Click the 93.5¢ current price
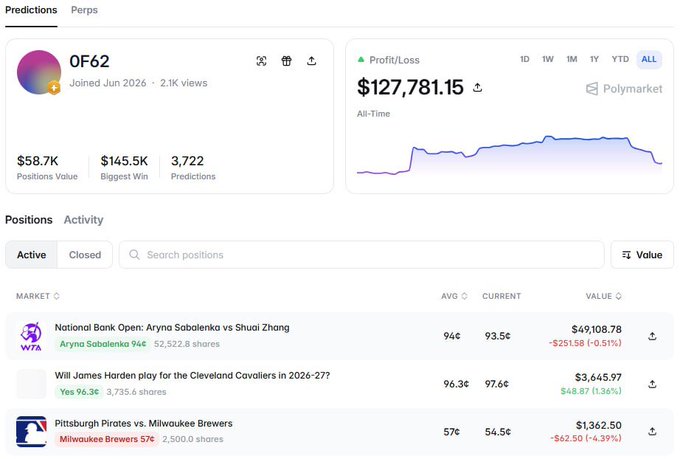This screenshot has height=459, width=680. tap(497, 336)
